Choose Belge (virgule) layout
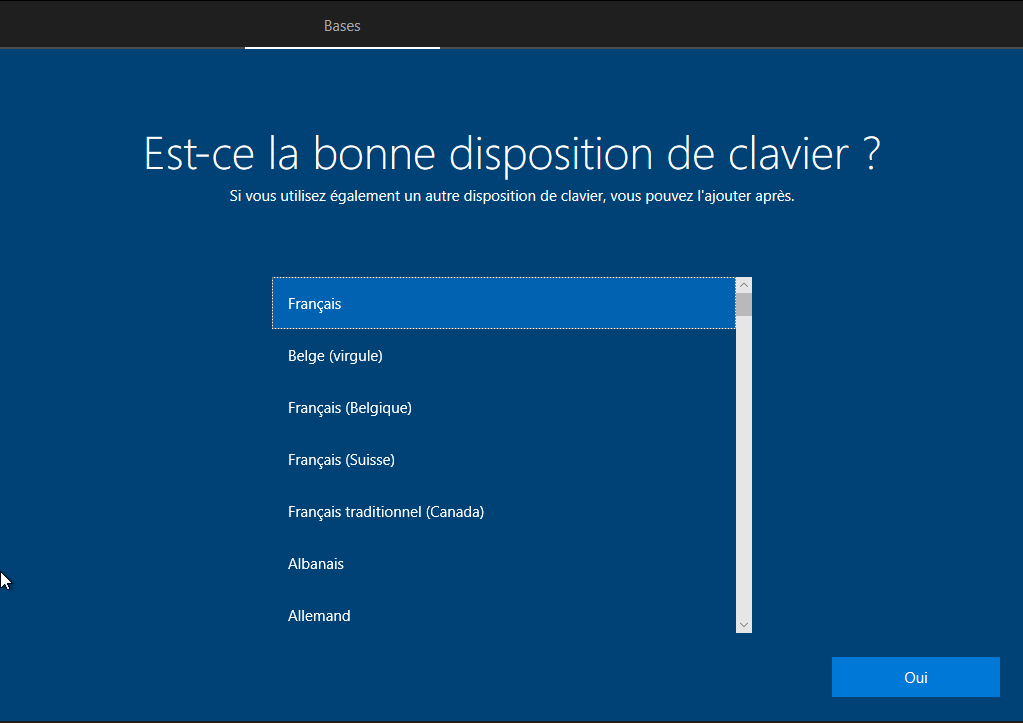 [x=504, y=356]
